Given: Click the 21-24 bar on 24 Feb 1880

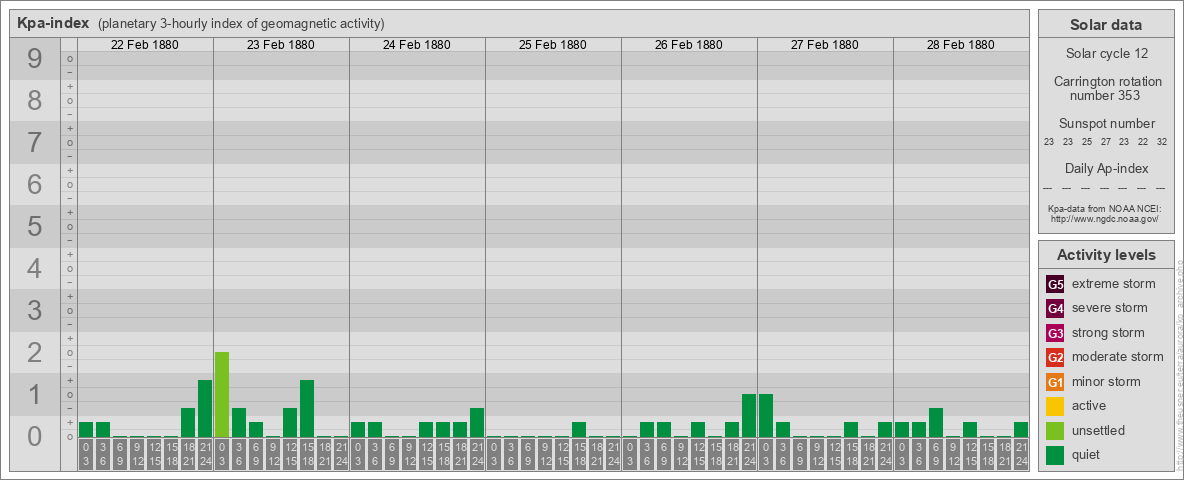Looking at the screenshot, I should pos(476,423).
